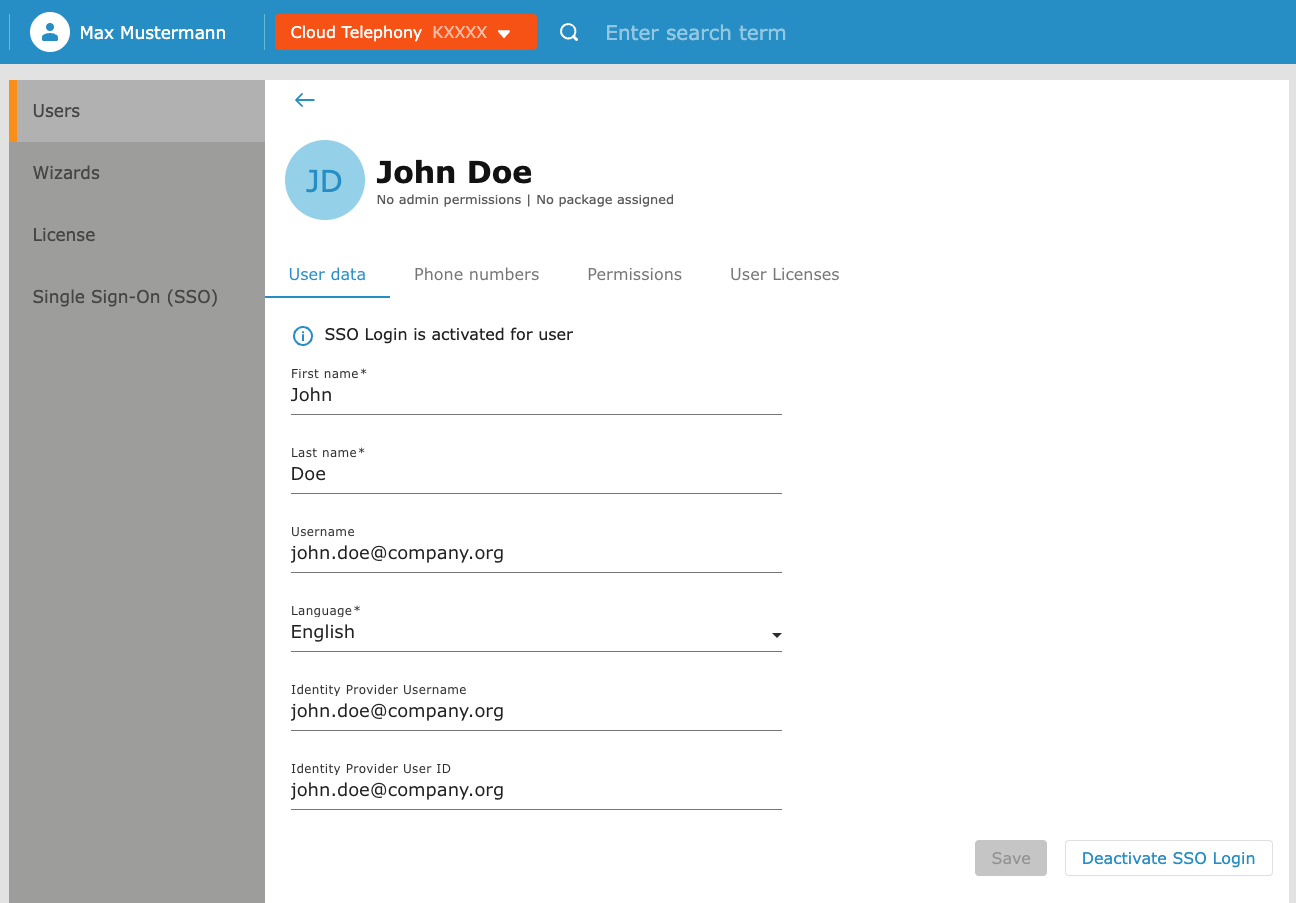The height and width of the screenshot is (903, 1296).
Task: Expand the Language dropdown arrow
Action: pyautogui.click(x=776, y=635)
